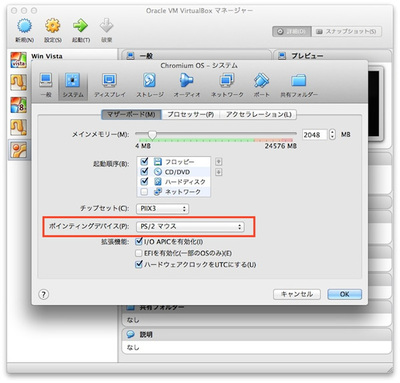
Task: Click the メインメモリー slider handle
Action: (152, 135)
